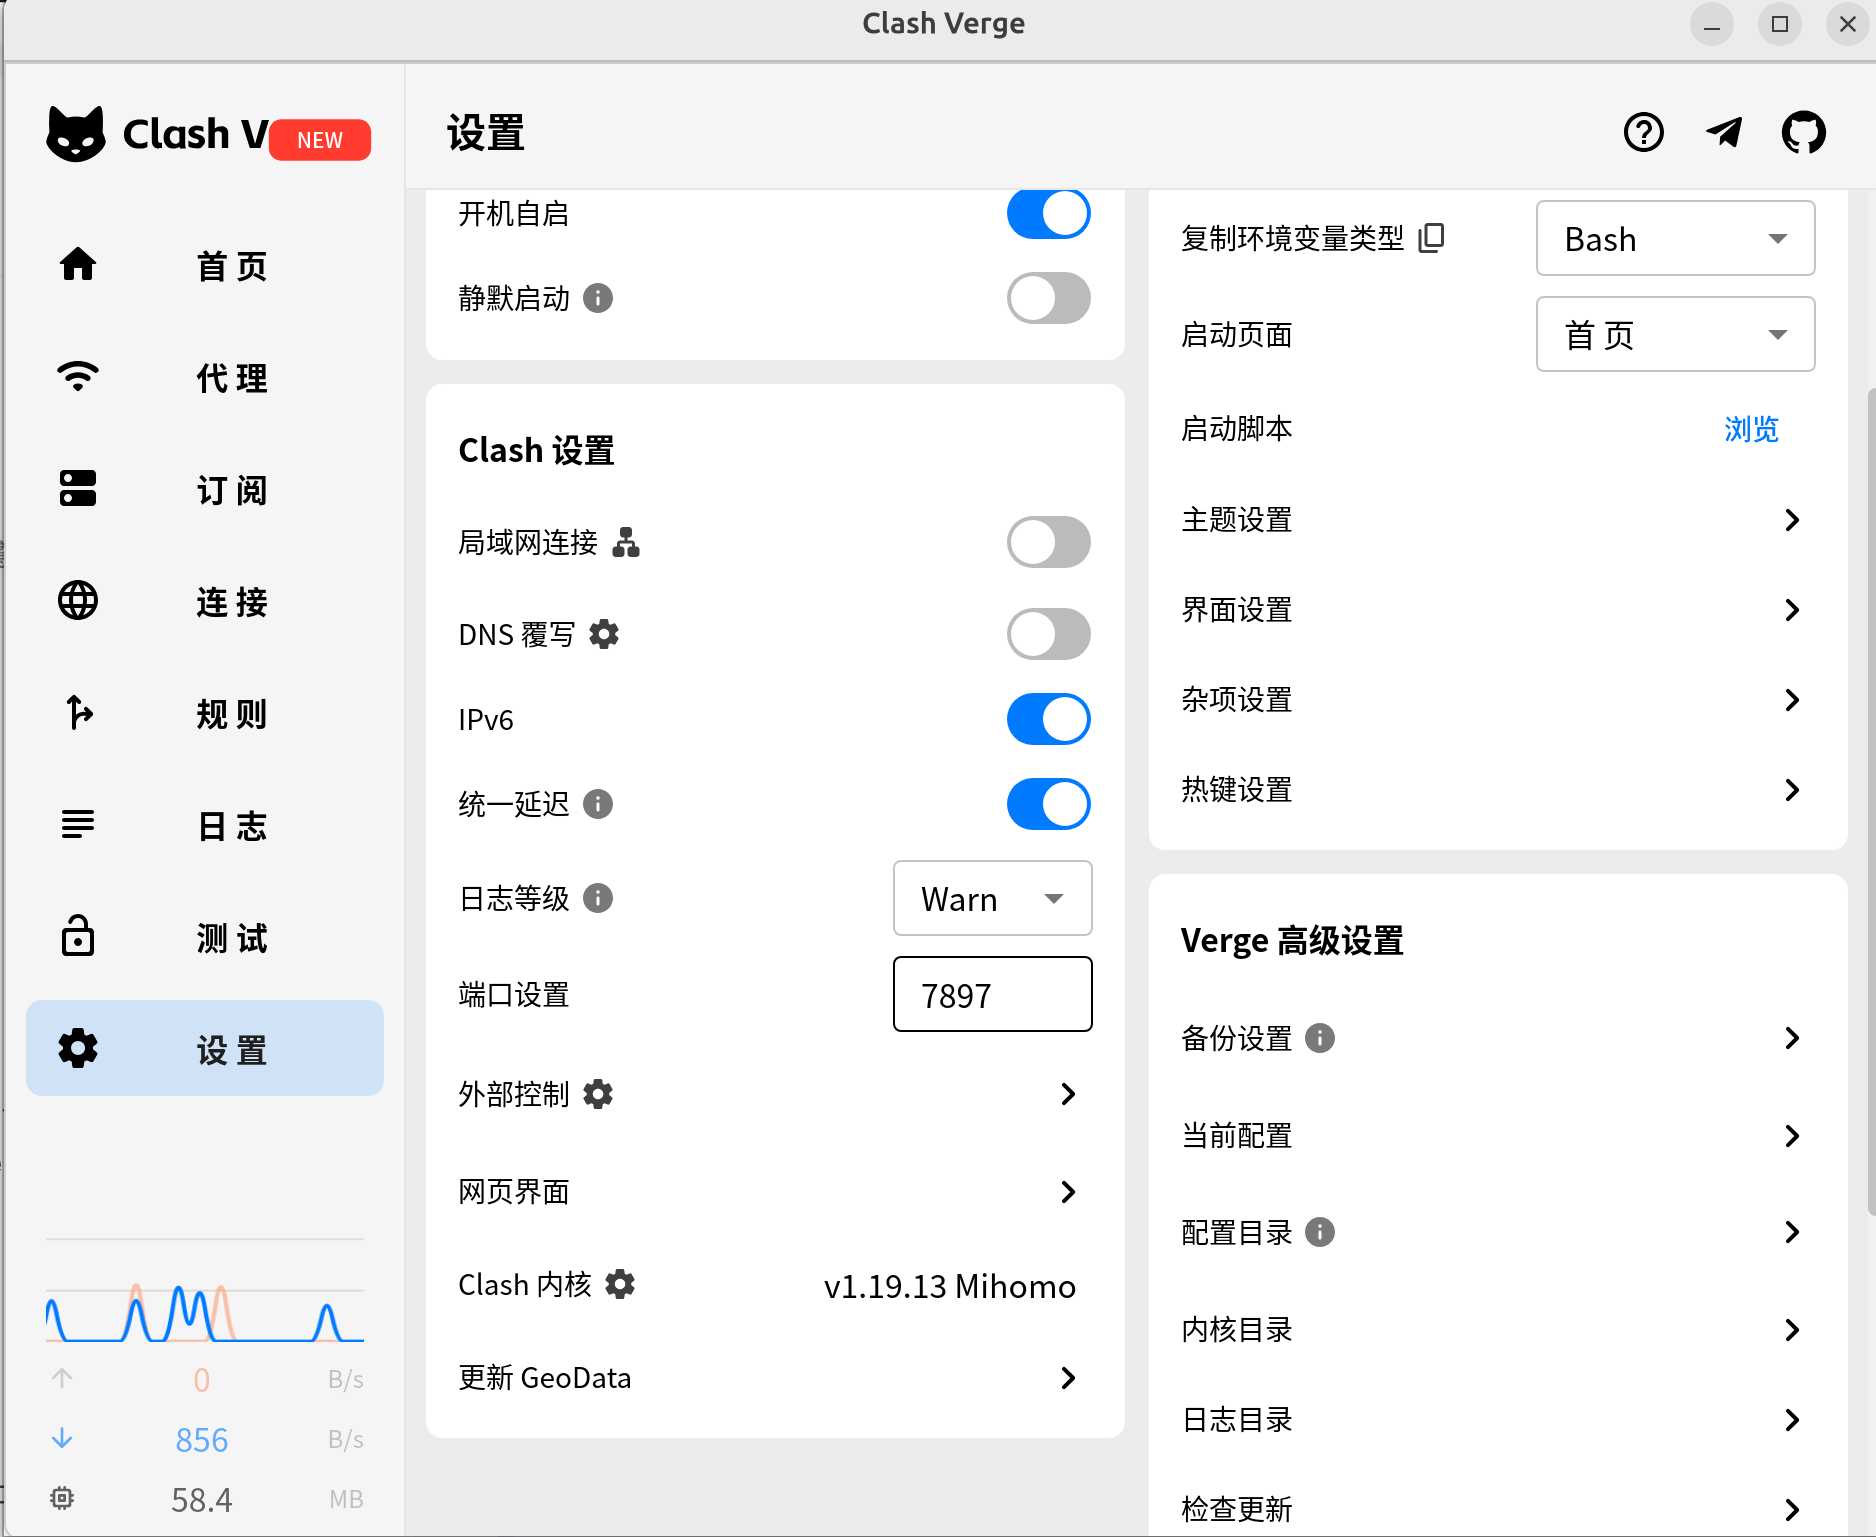Viewport: 1876px width, 1537px height.
Task: Expand 热键设置 chevron
Action: click(1792, 790)
